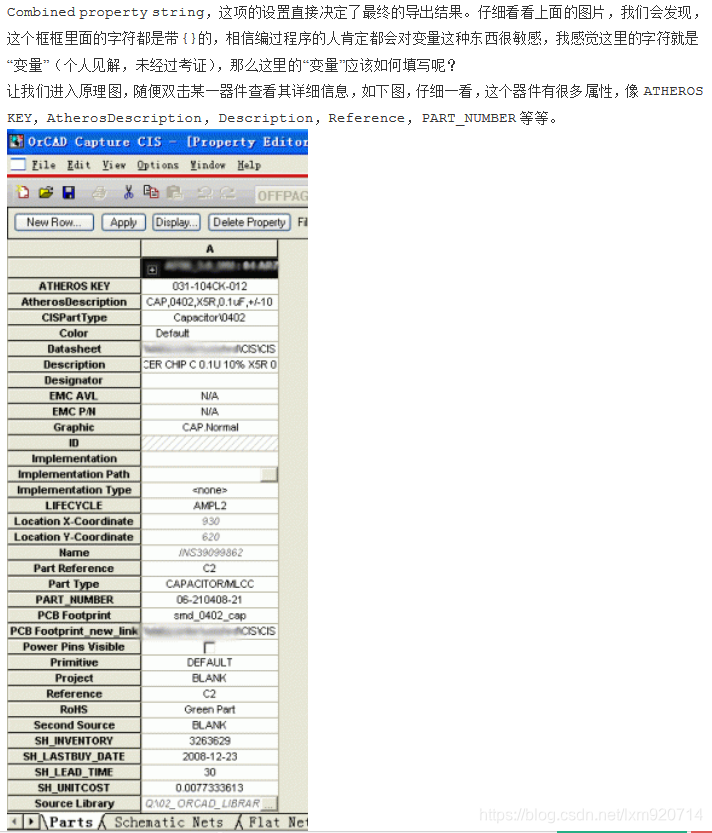Click the Delete Property button

249,222
